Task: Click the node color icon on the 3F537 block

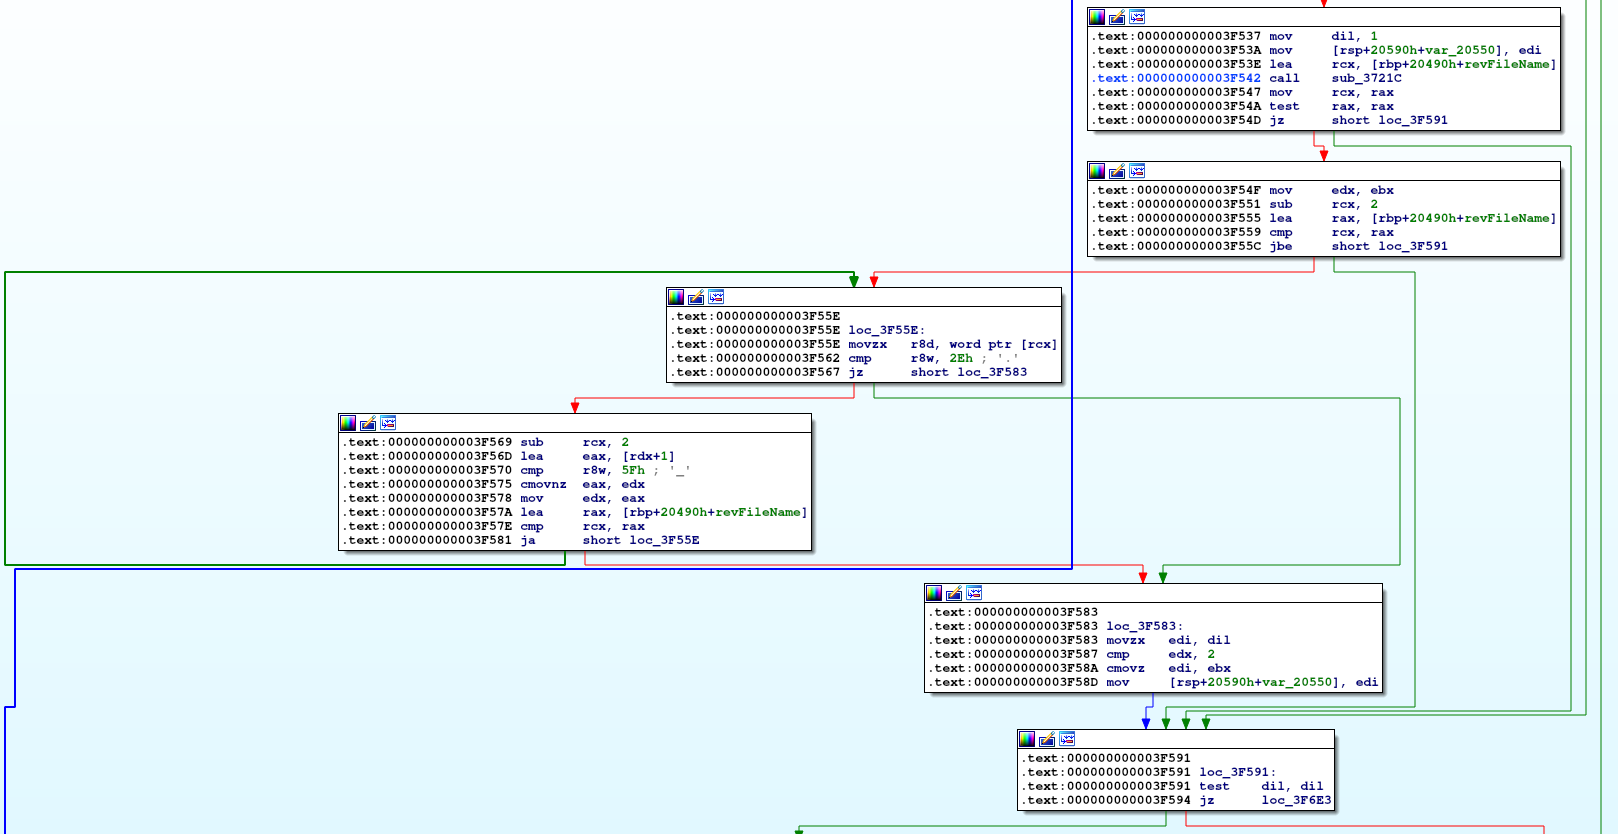Action: click(x=1097, y=17)
